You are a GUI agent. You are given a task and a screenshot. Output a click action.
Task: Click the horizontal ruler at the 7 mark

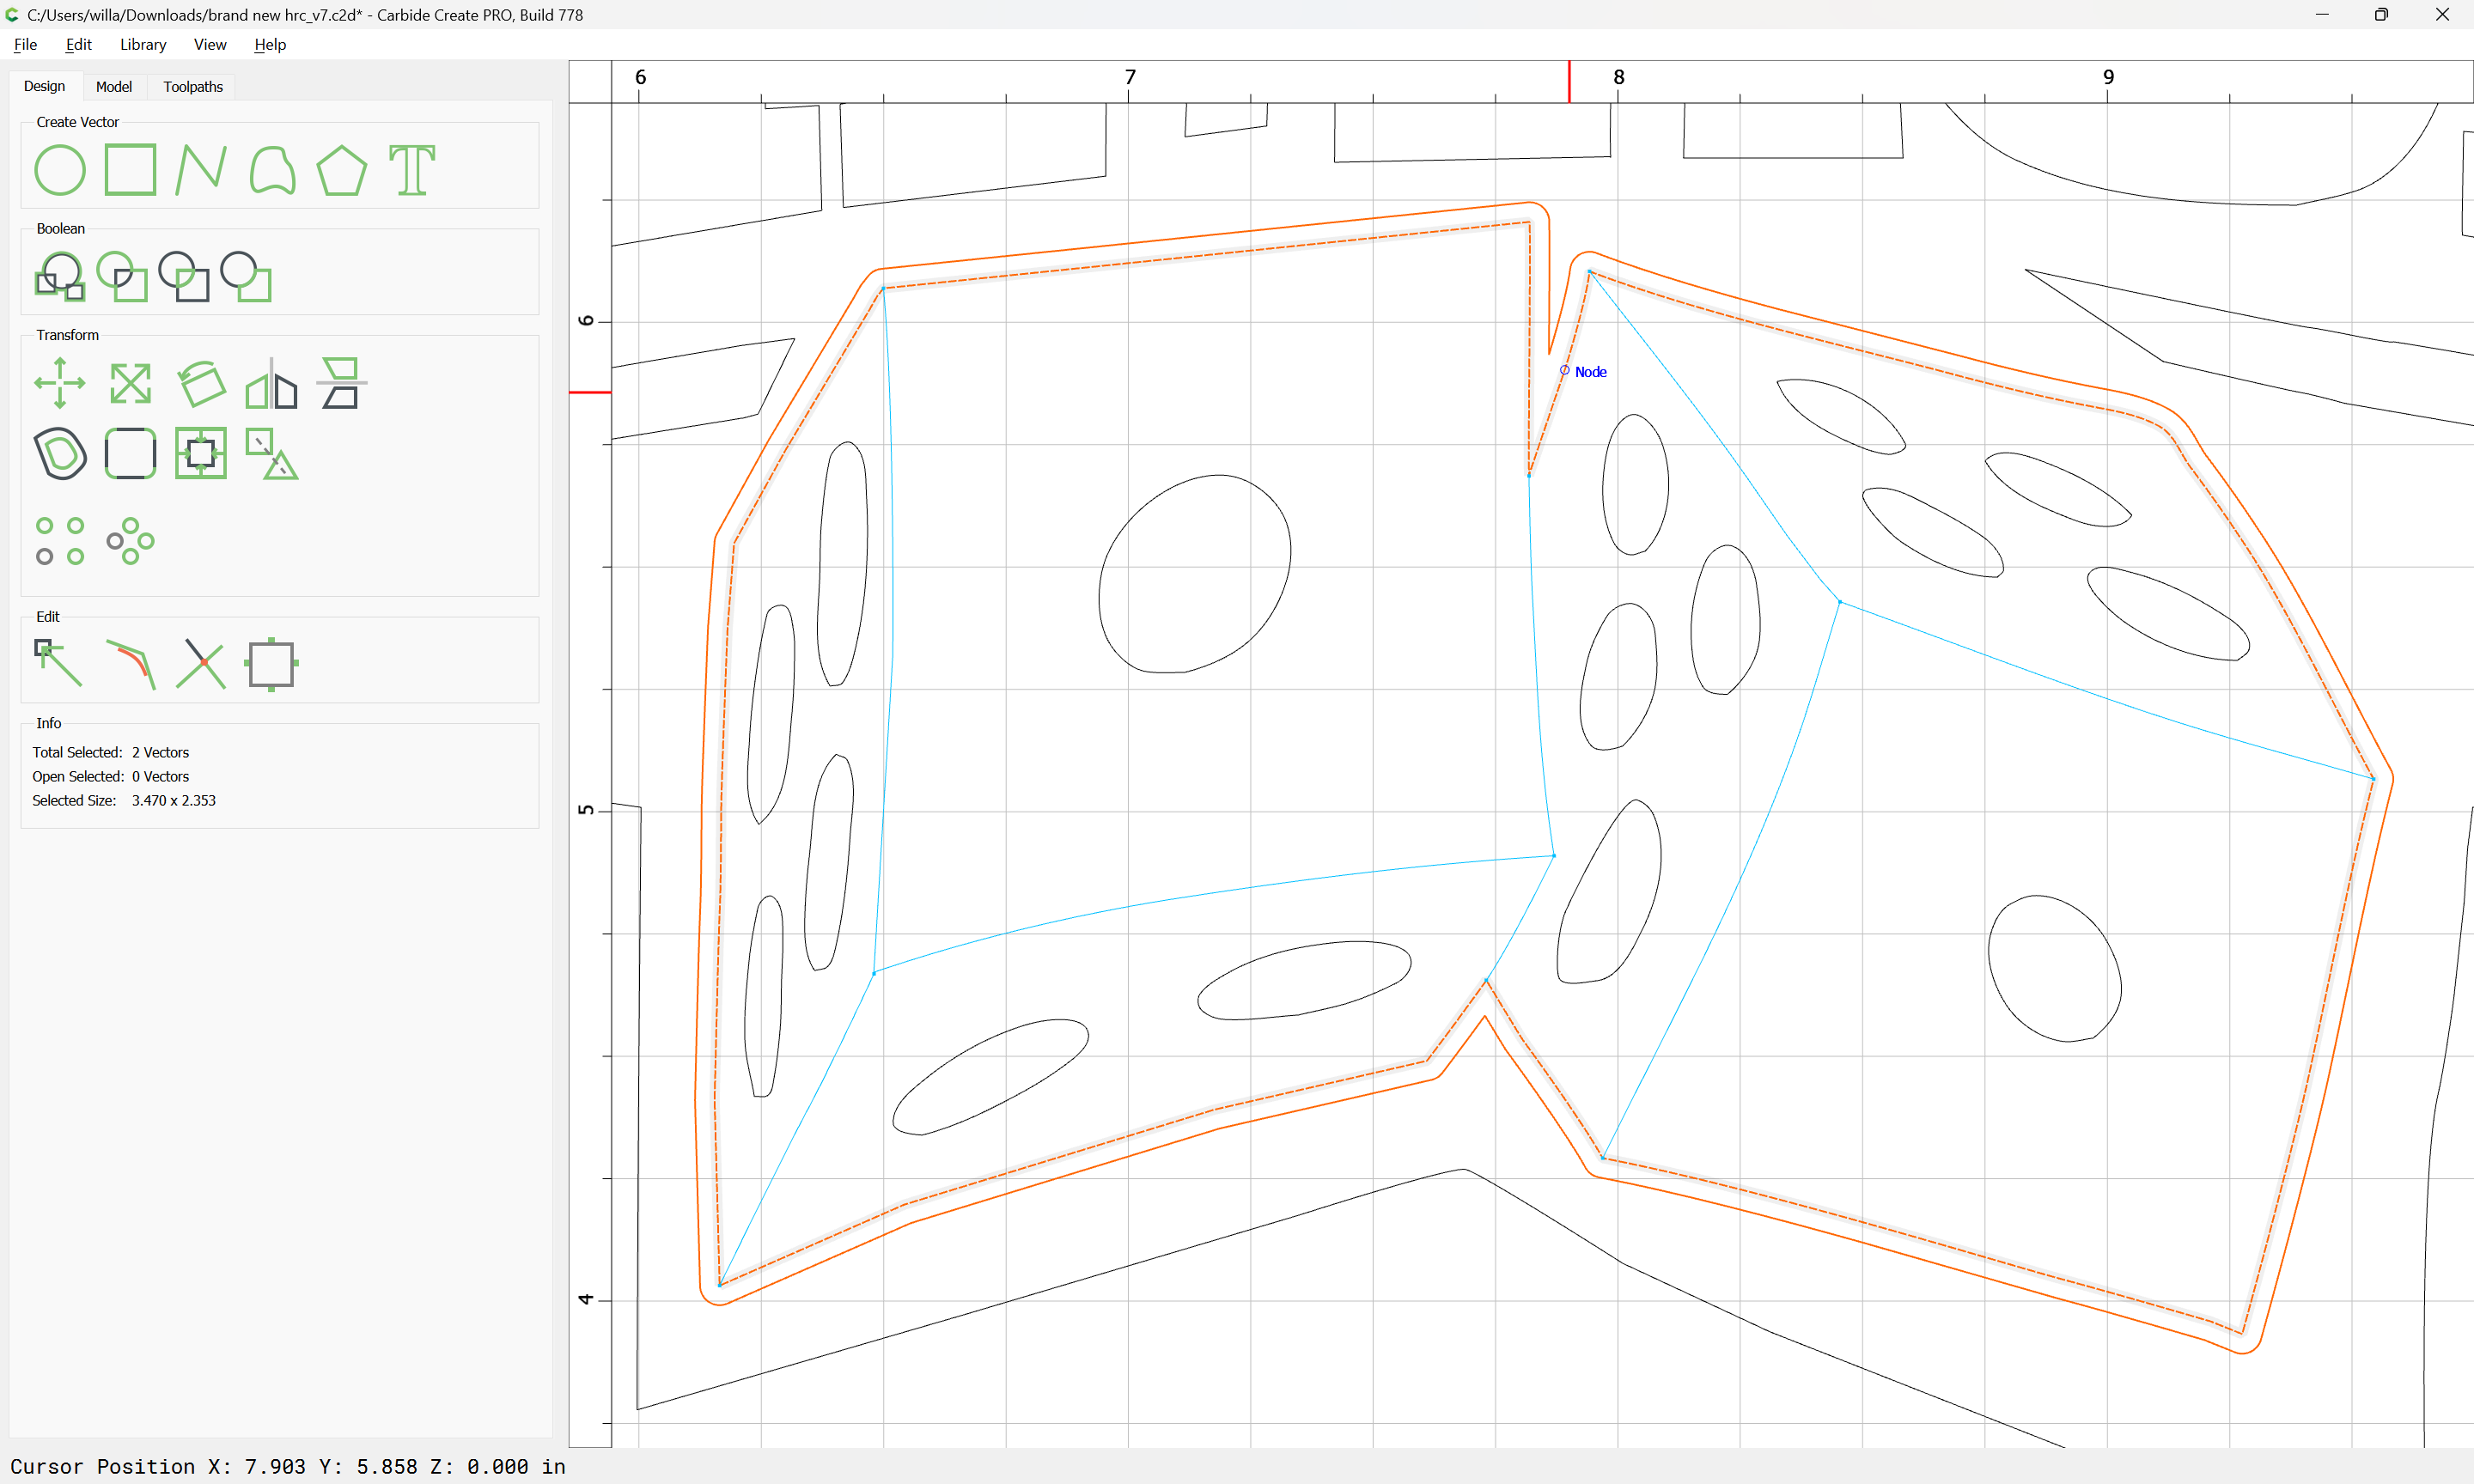coord(1130,78)
